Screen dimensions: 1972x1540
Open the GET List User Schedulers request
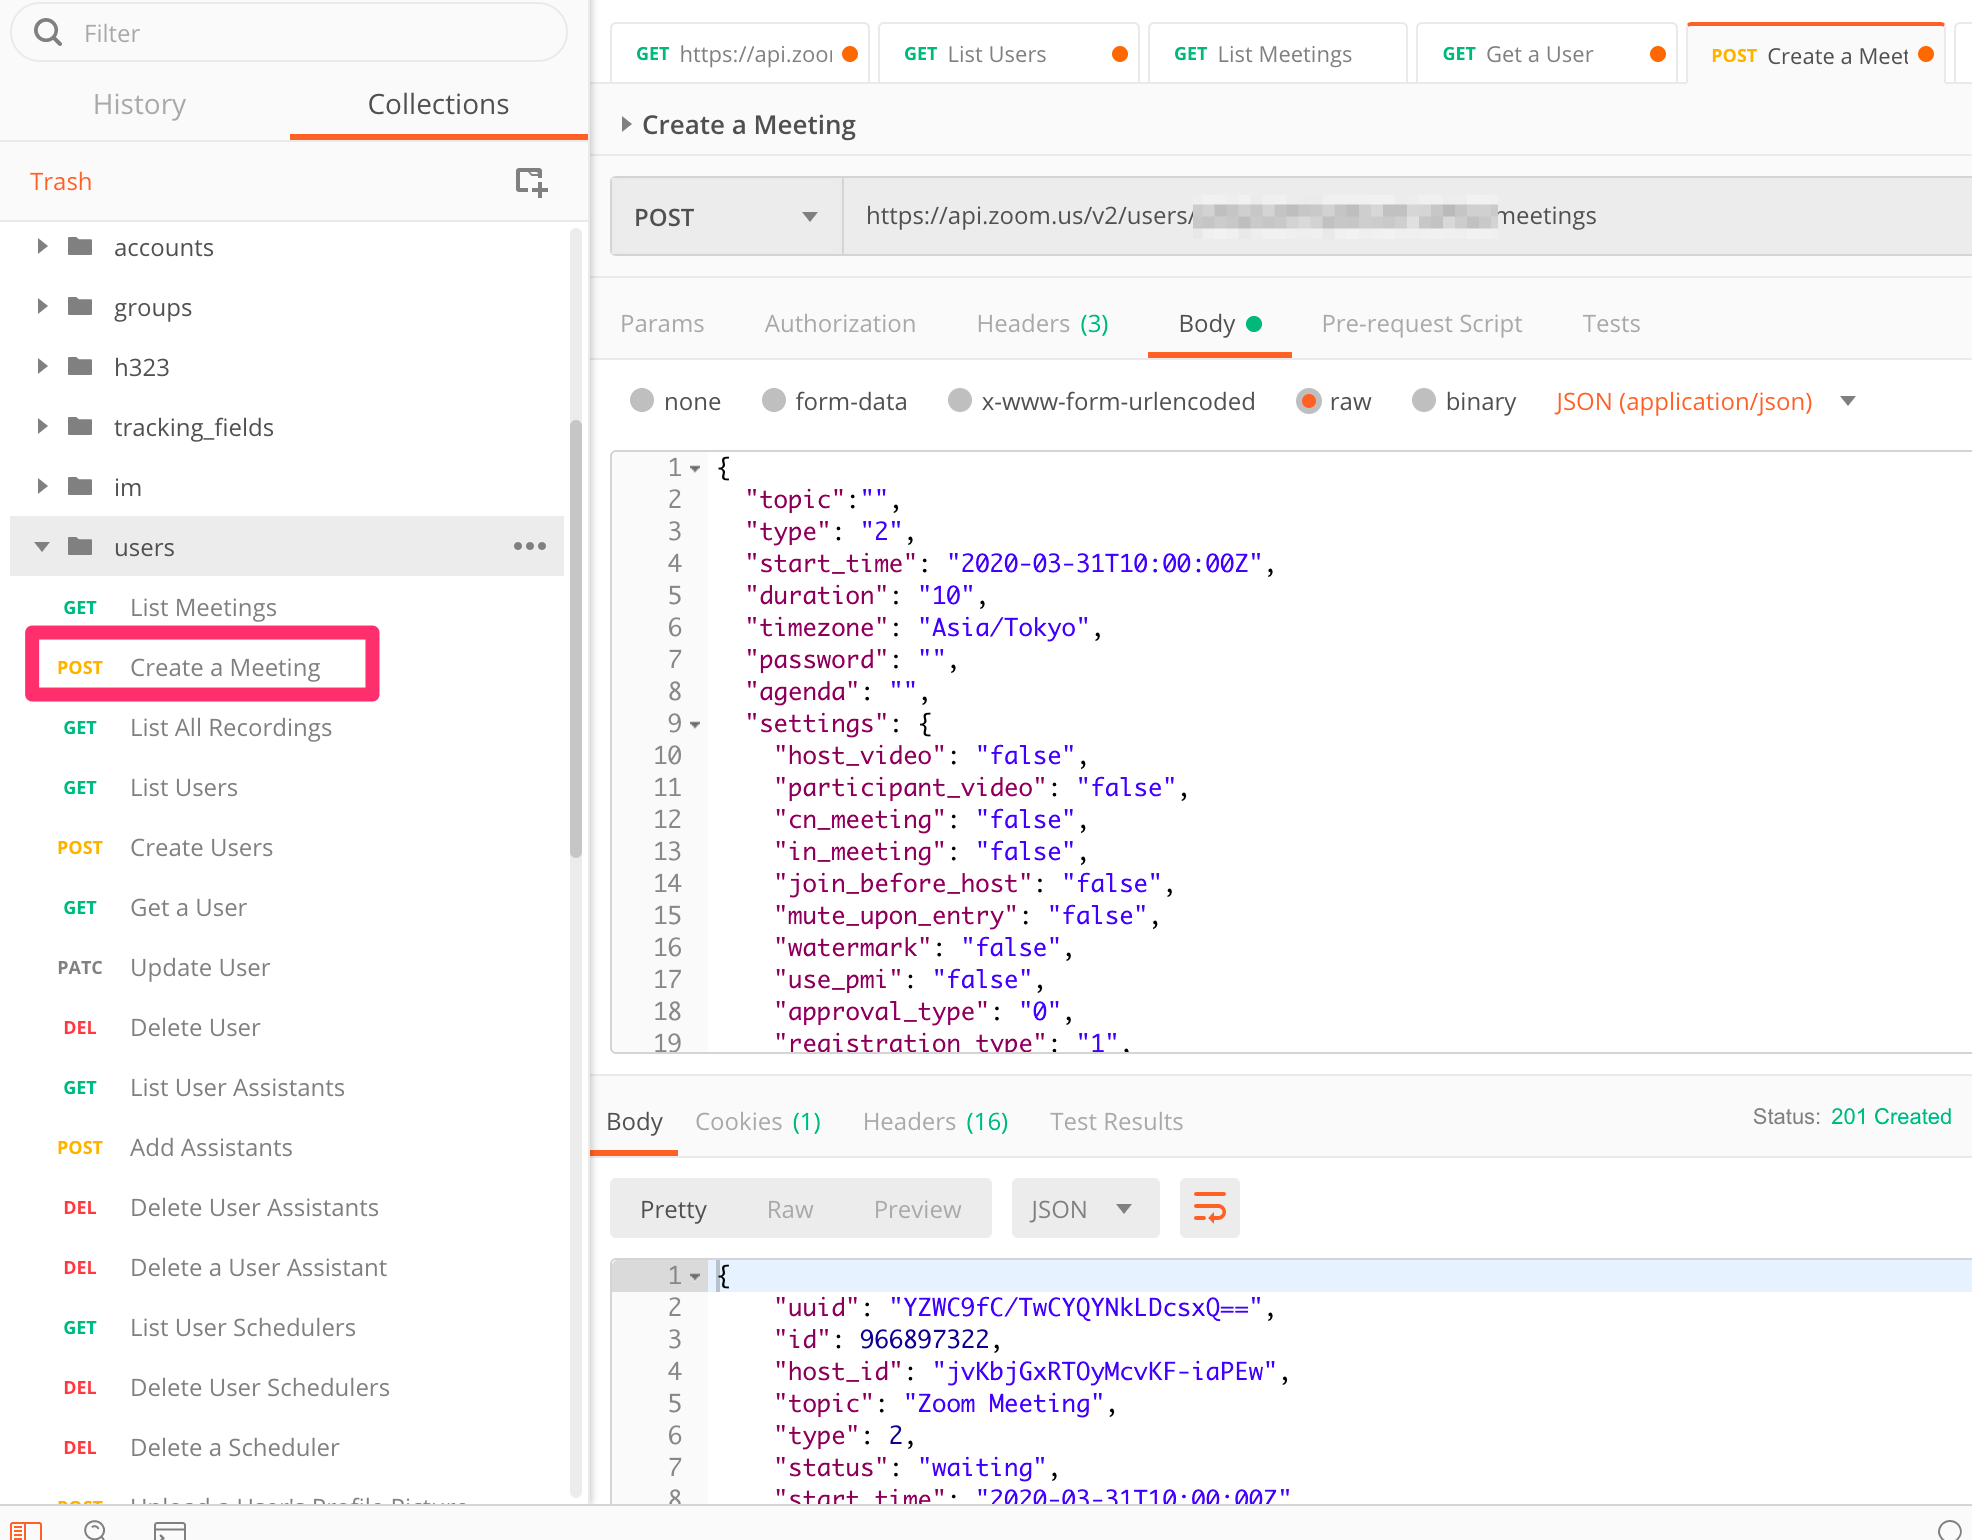click(x=243, y=1327)
